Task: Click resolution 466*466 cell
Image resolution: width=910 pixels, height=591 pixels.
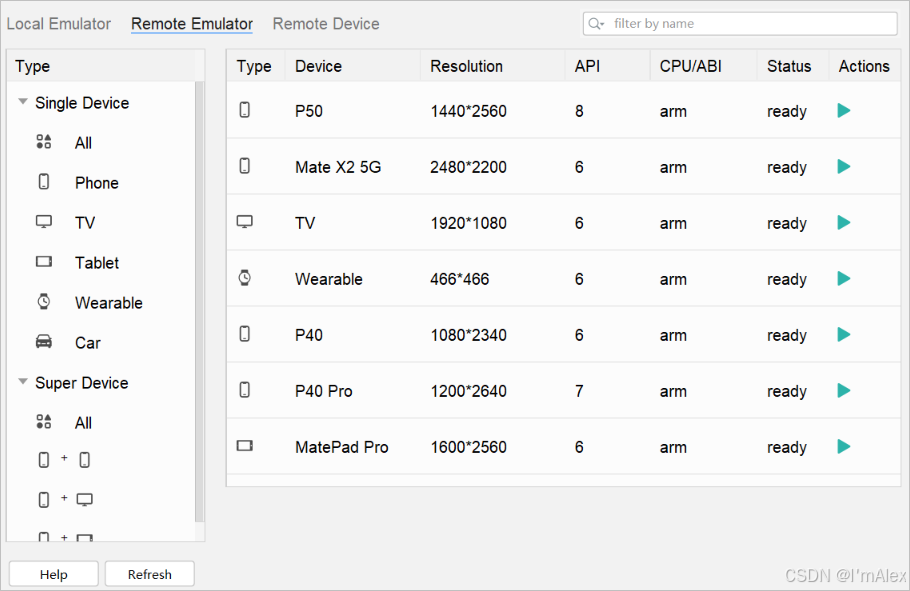Action: 460,279
